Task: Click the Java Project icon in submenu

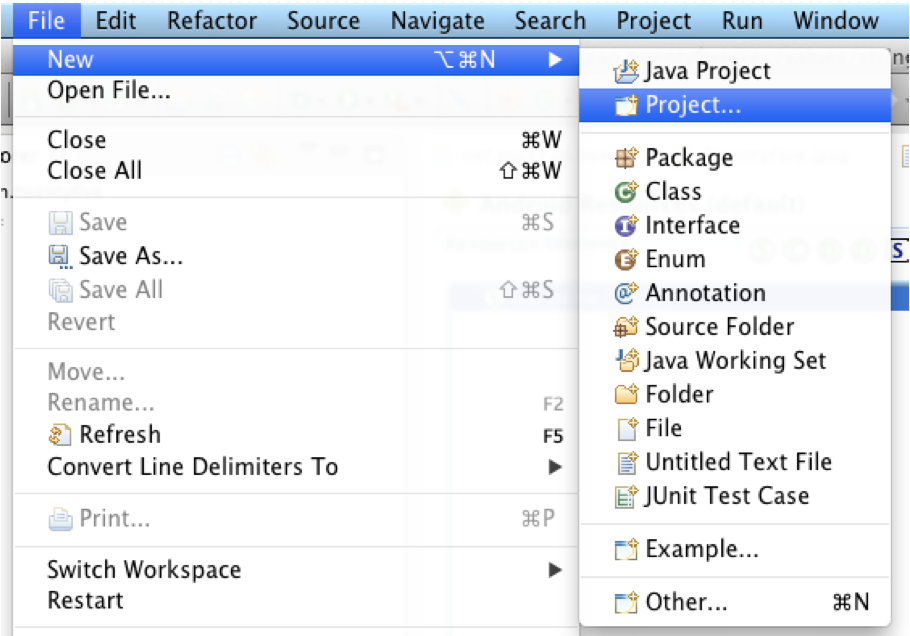Action: tap(626, 71)
